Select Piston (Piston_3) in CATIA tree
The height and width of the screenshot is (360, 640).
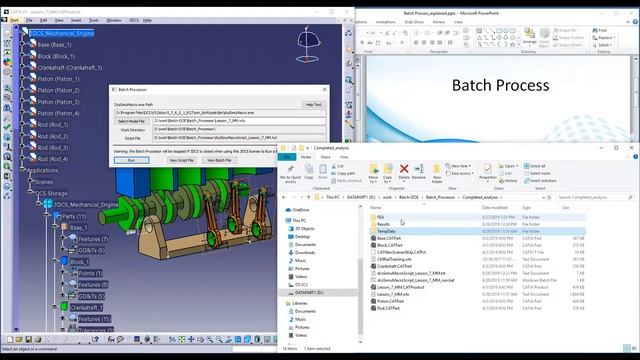click(58, 102)
